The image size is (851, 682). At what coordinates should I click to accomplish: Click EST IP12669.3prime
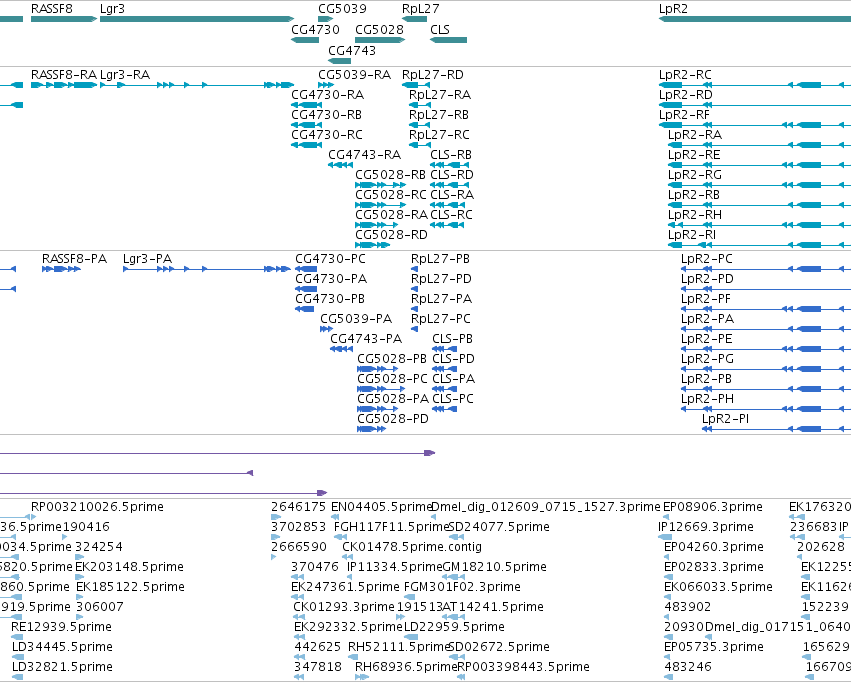(x=706, y=527)
